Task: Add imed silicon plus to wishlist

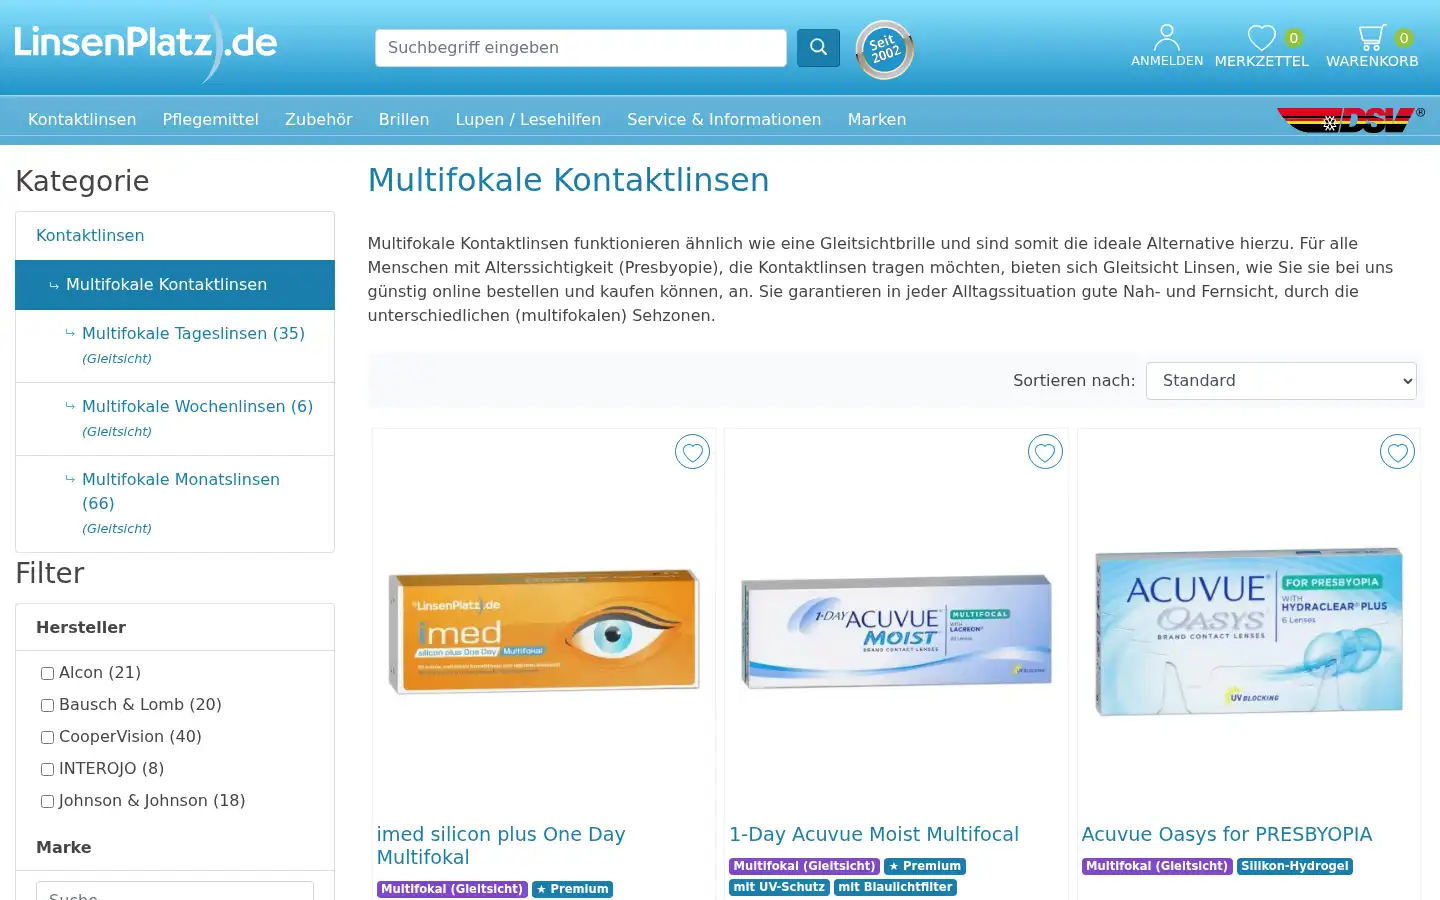Action: pyautogui.click(x=692, y=452)
